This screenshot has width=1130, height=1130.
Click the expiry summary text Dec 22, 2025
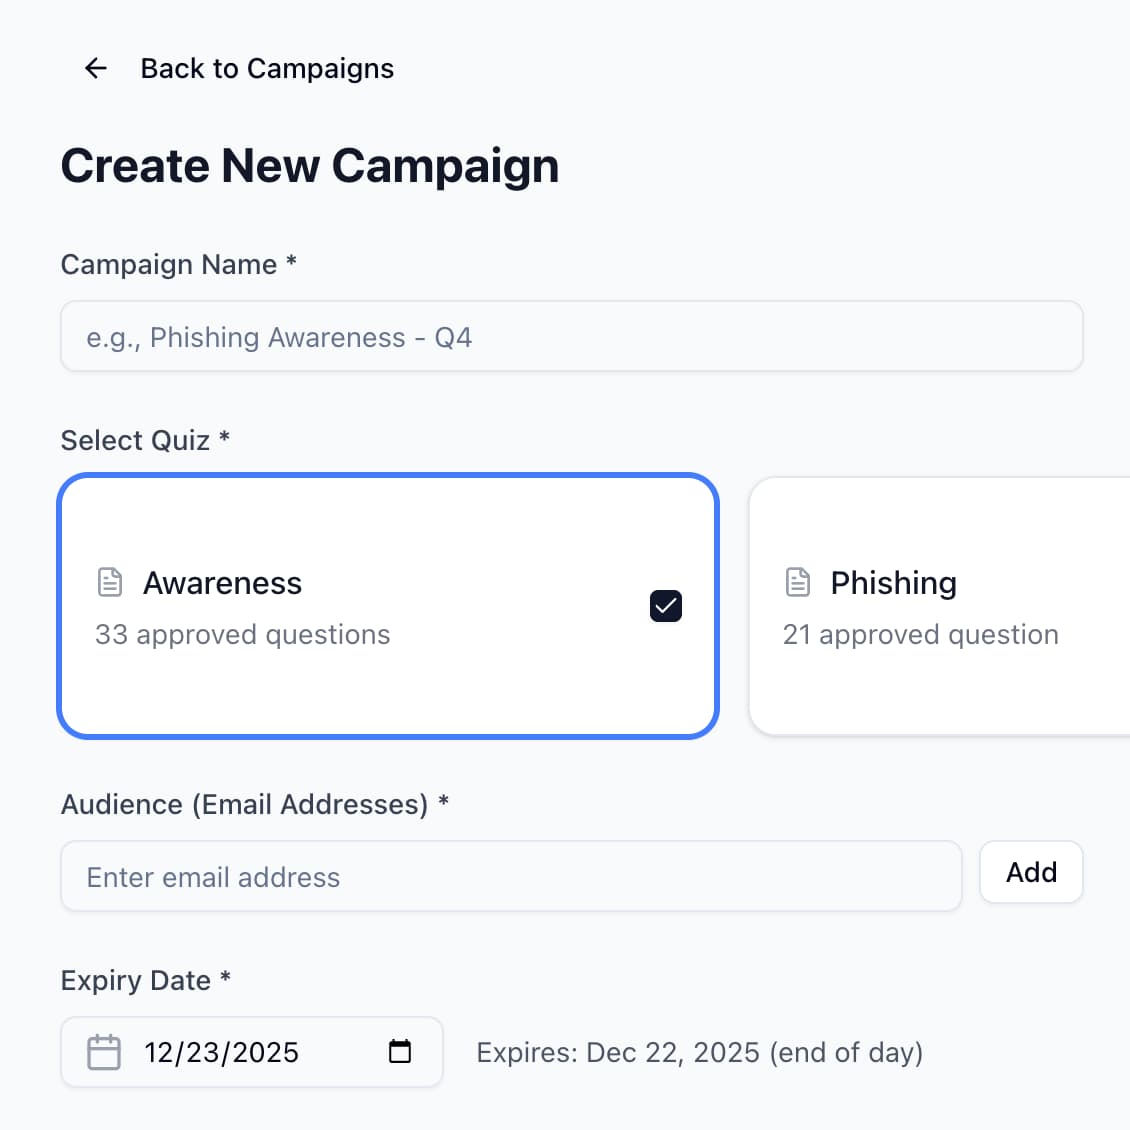[700, 1052]
